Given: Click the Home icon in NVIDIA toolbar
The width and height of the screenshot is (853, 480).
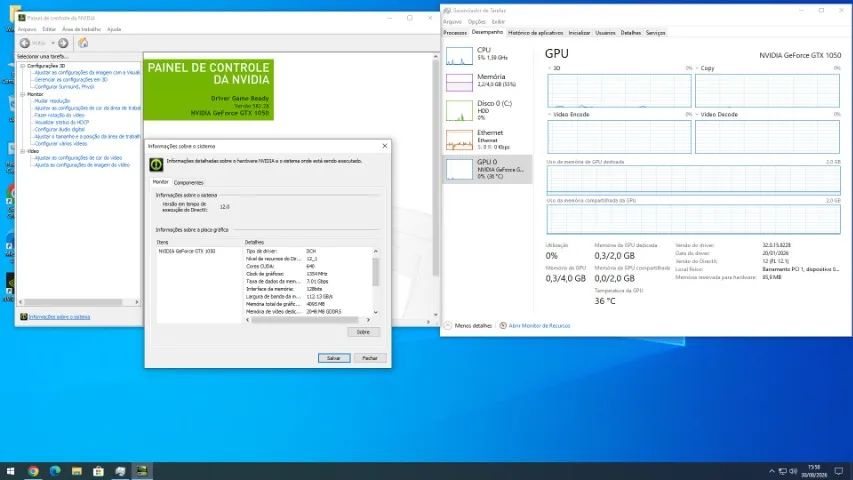Looking at the screenshot, I should click(83, 43).
